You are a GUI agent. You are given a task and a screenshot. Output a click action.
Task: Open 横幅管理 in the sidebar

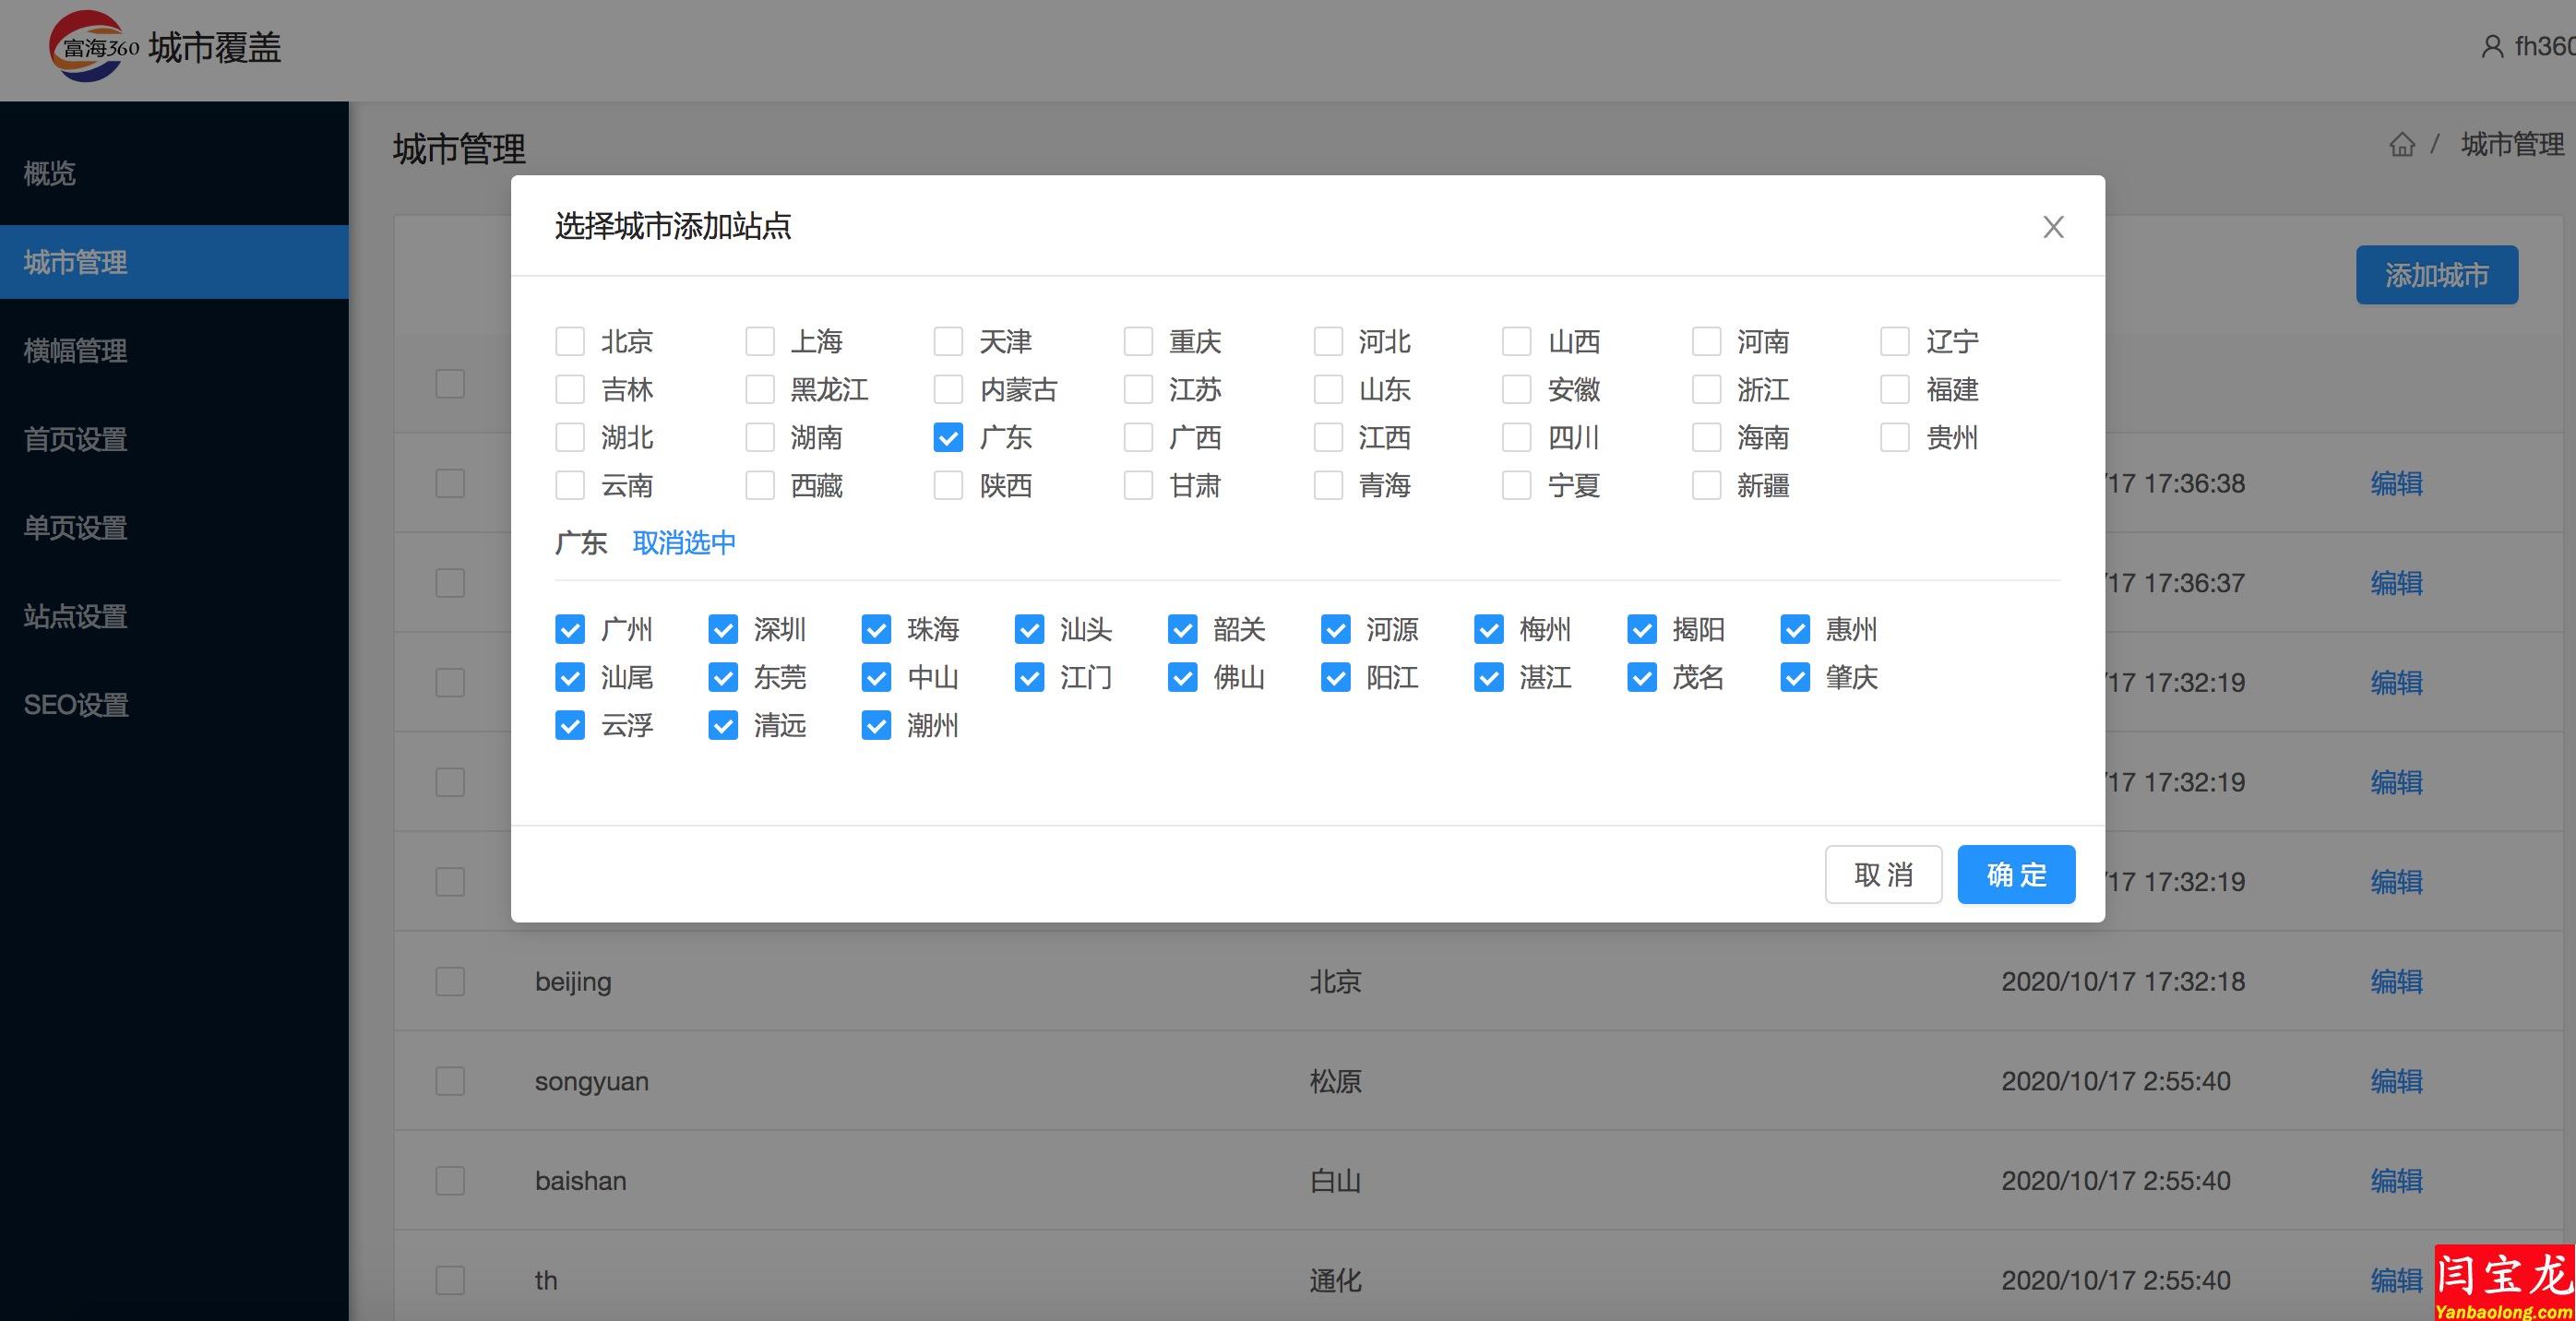(76, 351)
